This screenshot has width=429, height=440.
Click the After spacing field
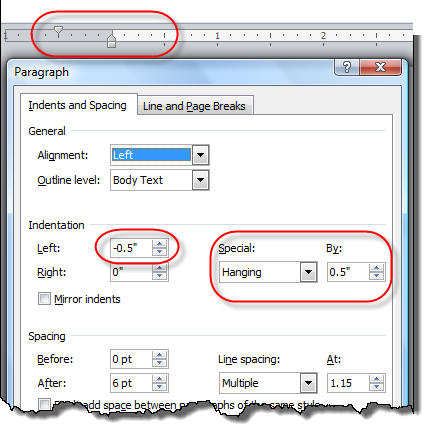[131, 383]
